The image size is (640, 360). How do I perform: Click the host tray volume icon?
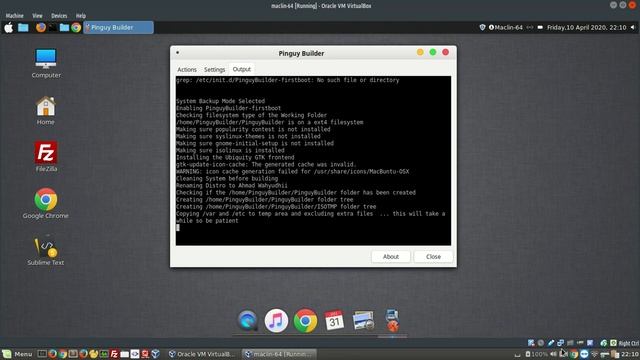point(553,354)
